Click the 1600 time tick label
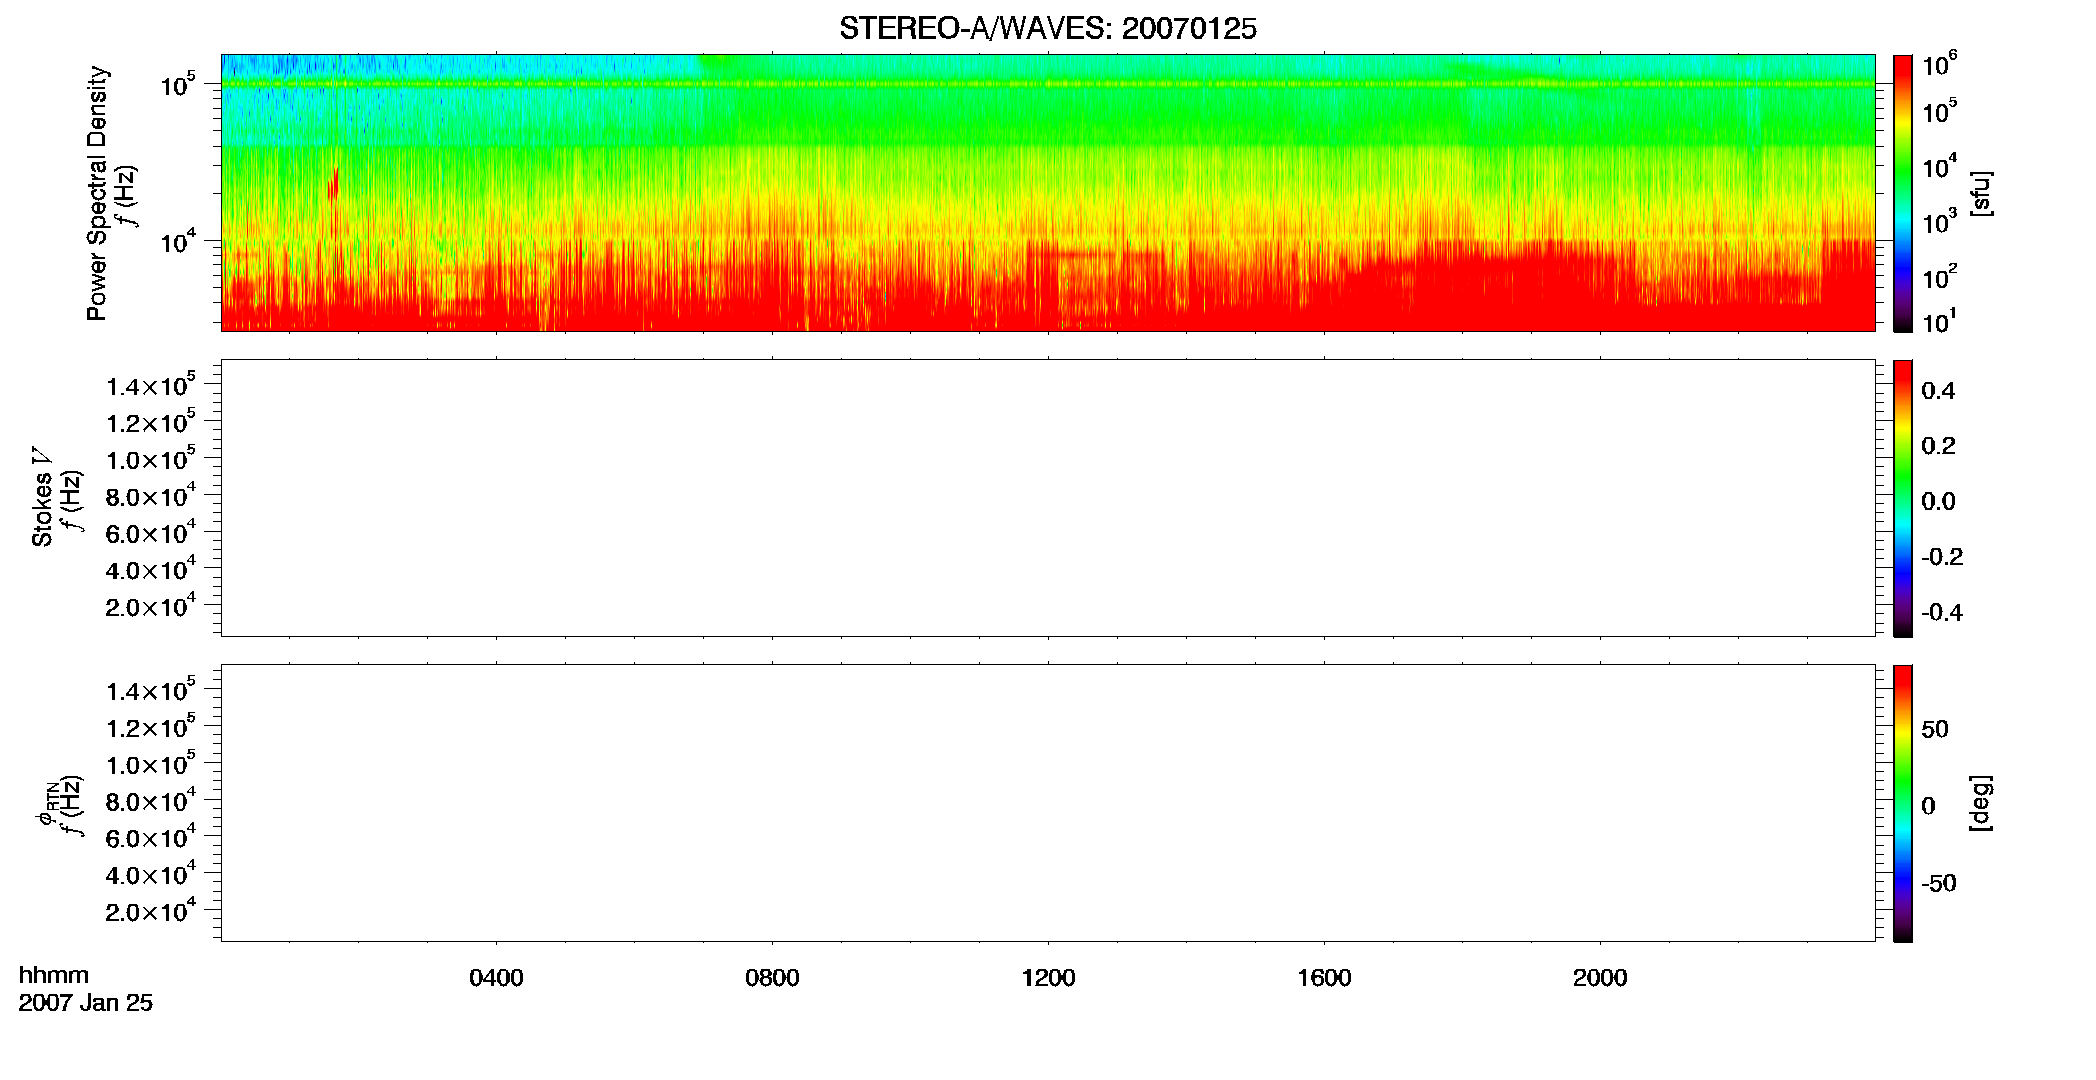 click(x=1324, y=978)
